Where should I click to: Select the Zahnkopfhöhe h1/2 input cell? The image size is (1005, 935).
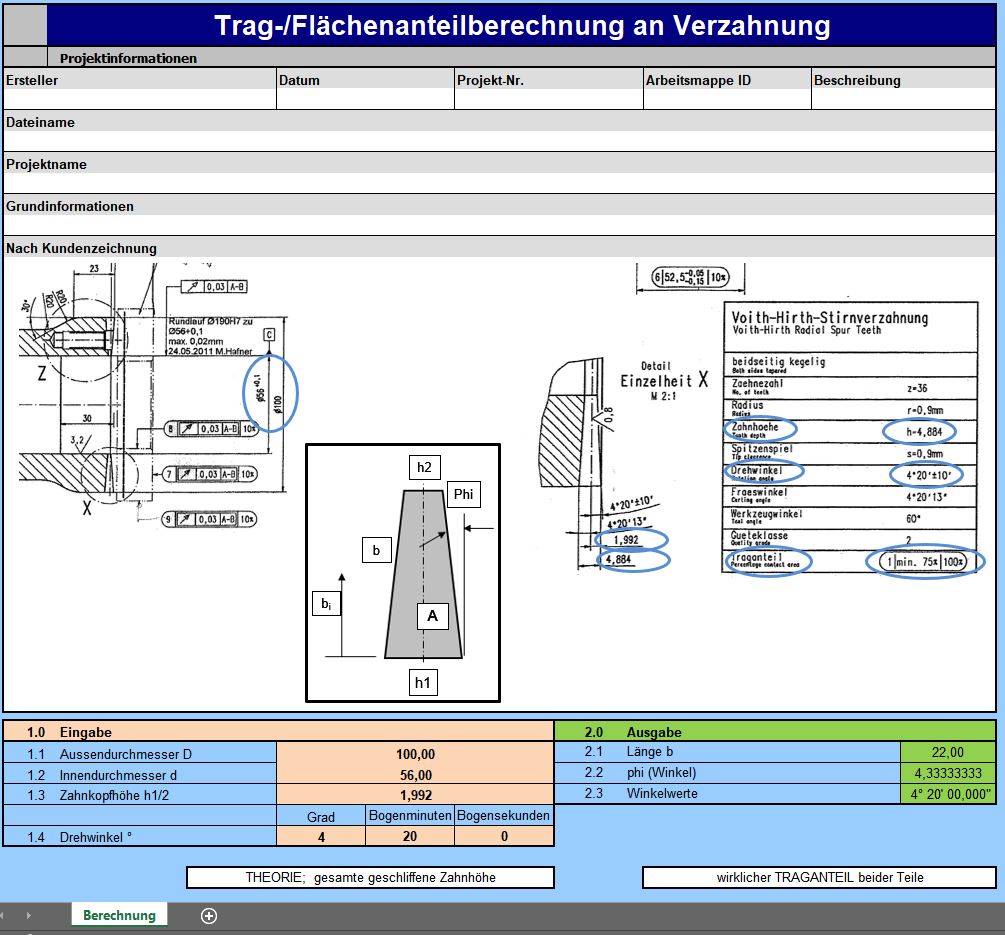tap(414, 795)
